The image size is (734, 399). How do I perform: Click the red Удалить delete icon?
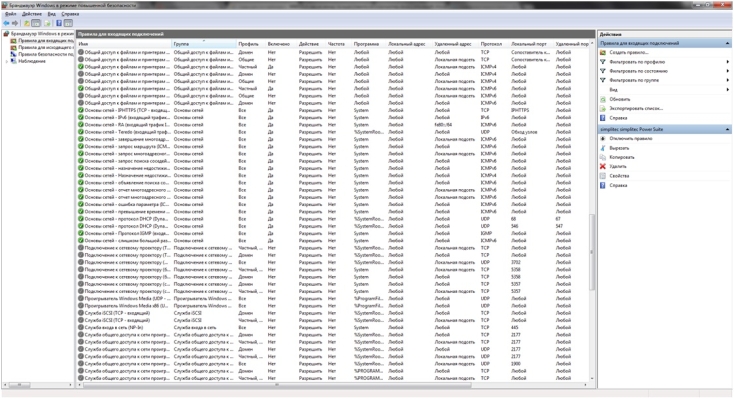(603, 166)
